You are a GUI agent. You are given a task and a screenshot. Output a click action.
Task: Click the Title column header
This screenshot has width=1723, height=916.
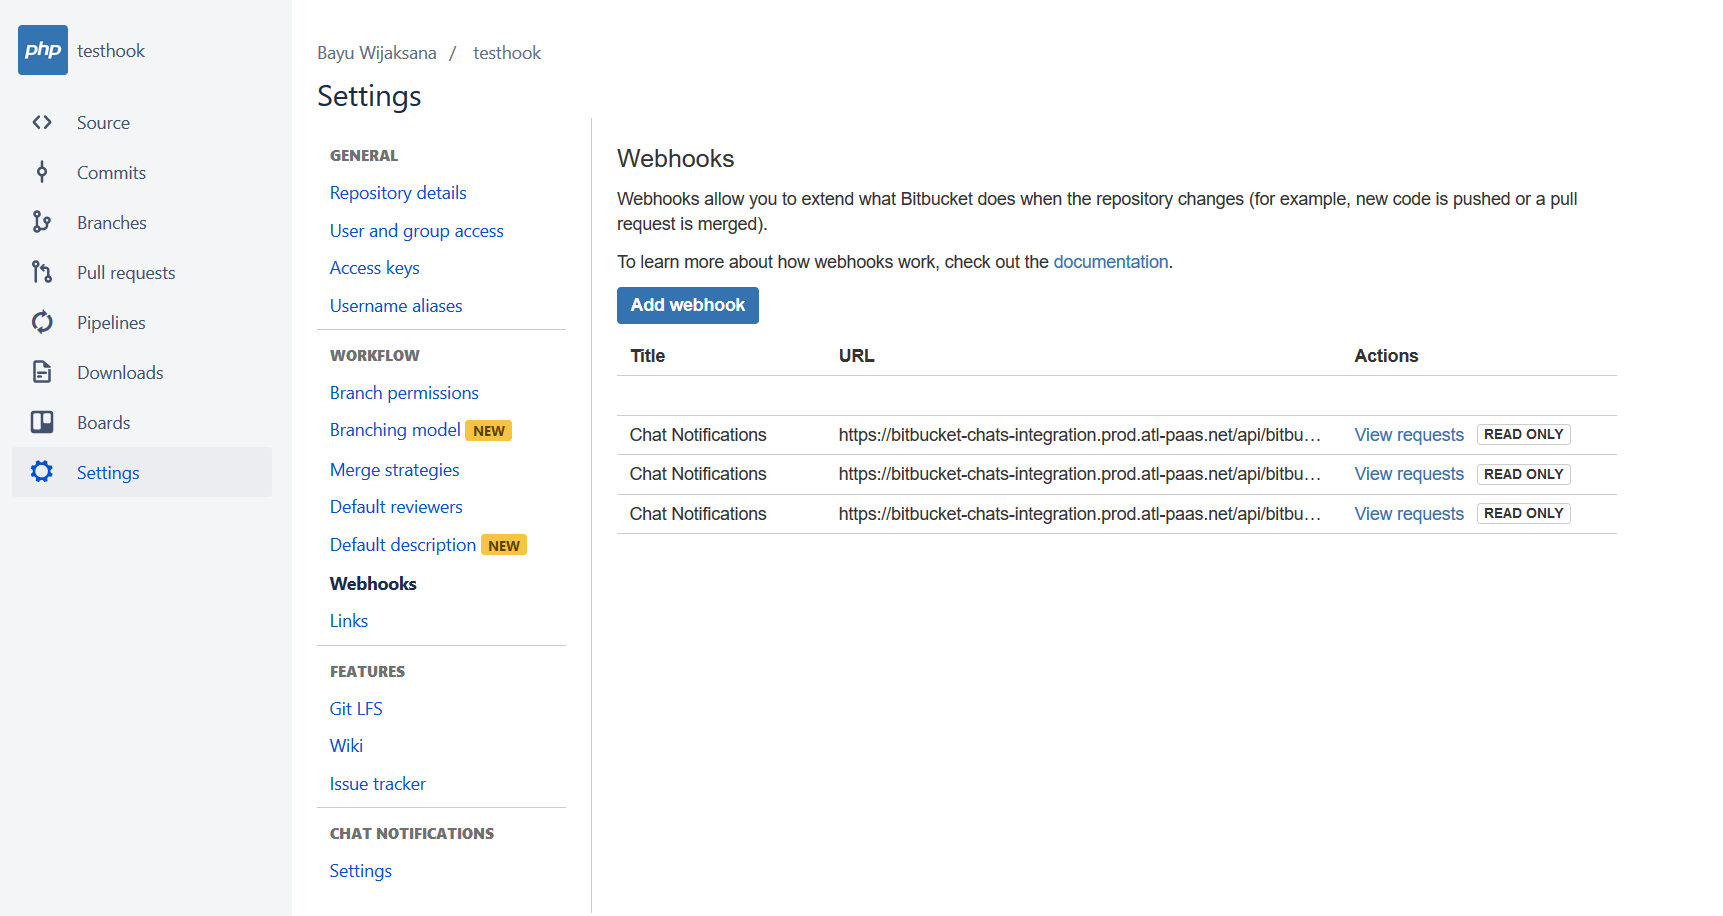tap(648, 356)
